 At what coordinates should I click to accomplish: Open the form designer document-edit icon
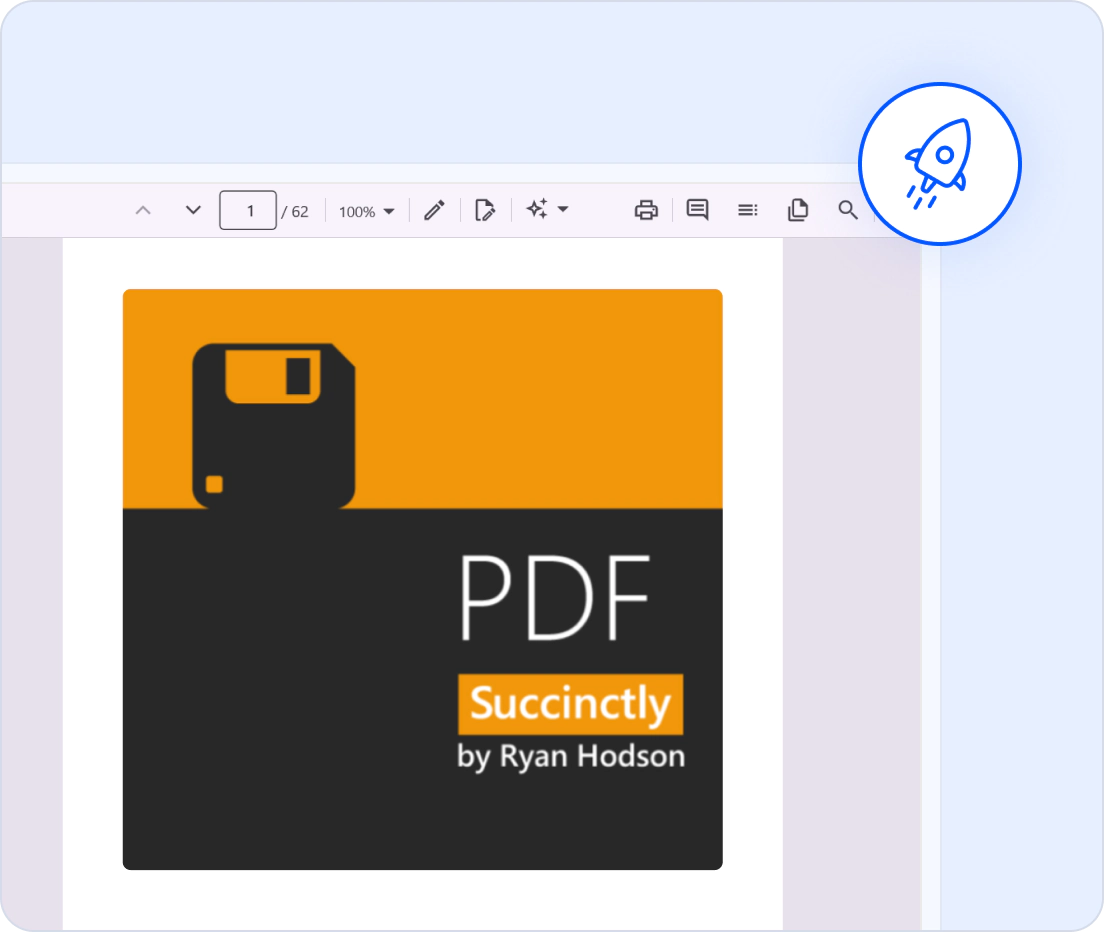[x=484, y=210]
